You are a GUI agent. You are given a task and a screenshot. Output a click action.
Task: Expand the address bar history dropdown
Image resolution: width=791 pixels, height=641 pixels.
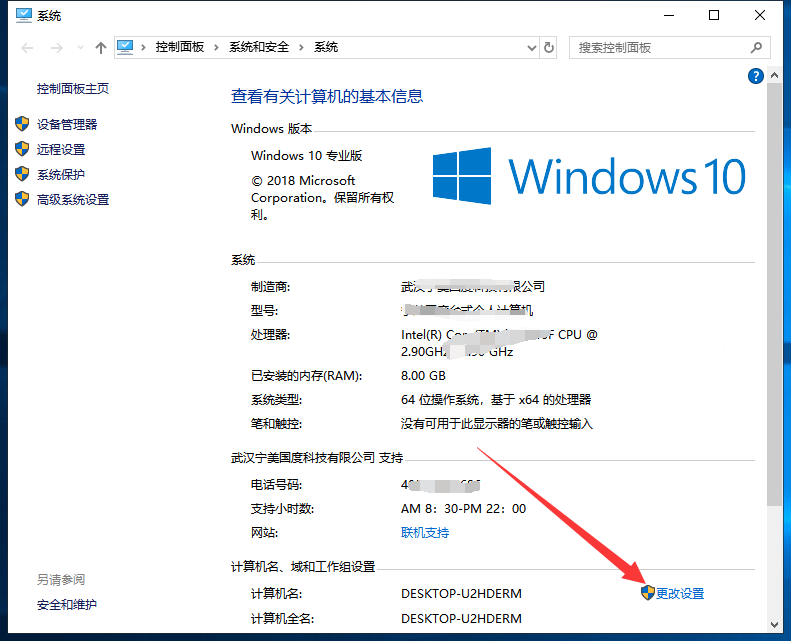(x=531, y=47)
